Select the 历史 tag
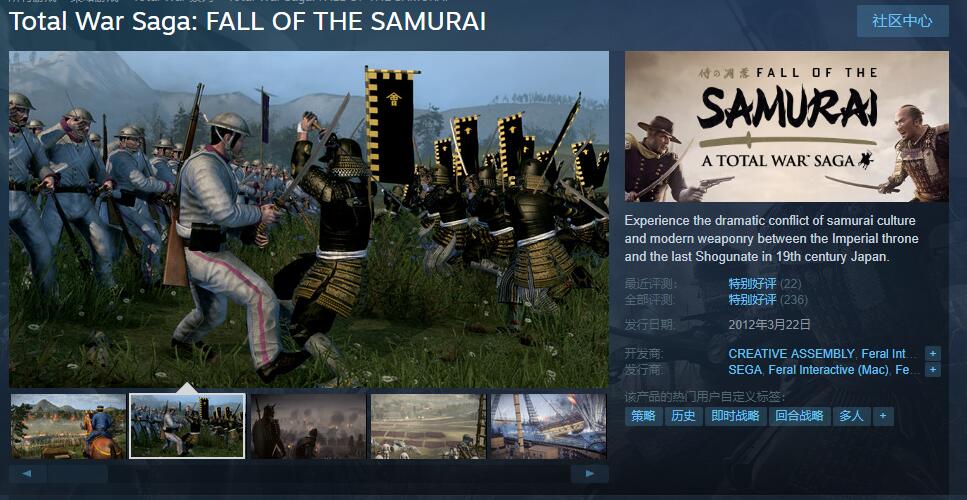Viewport: 967px width, 500px height. 684,416
